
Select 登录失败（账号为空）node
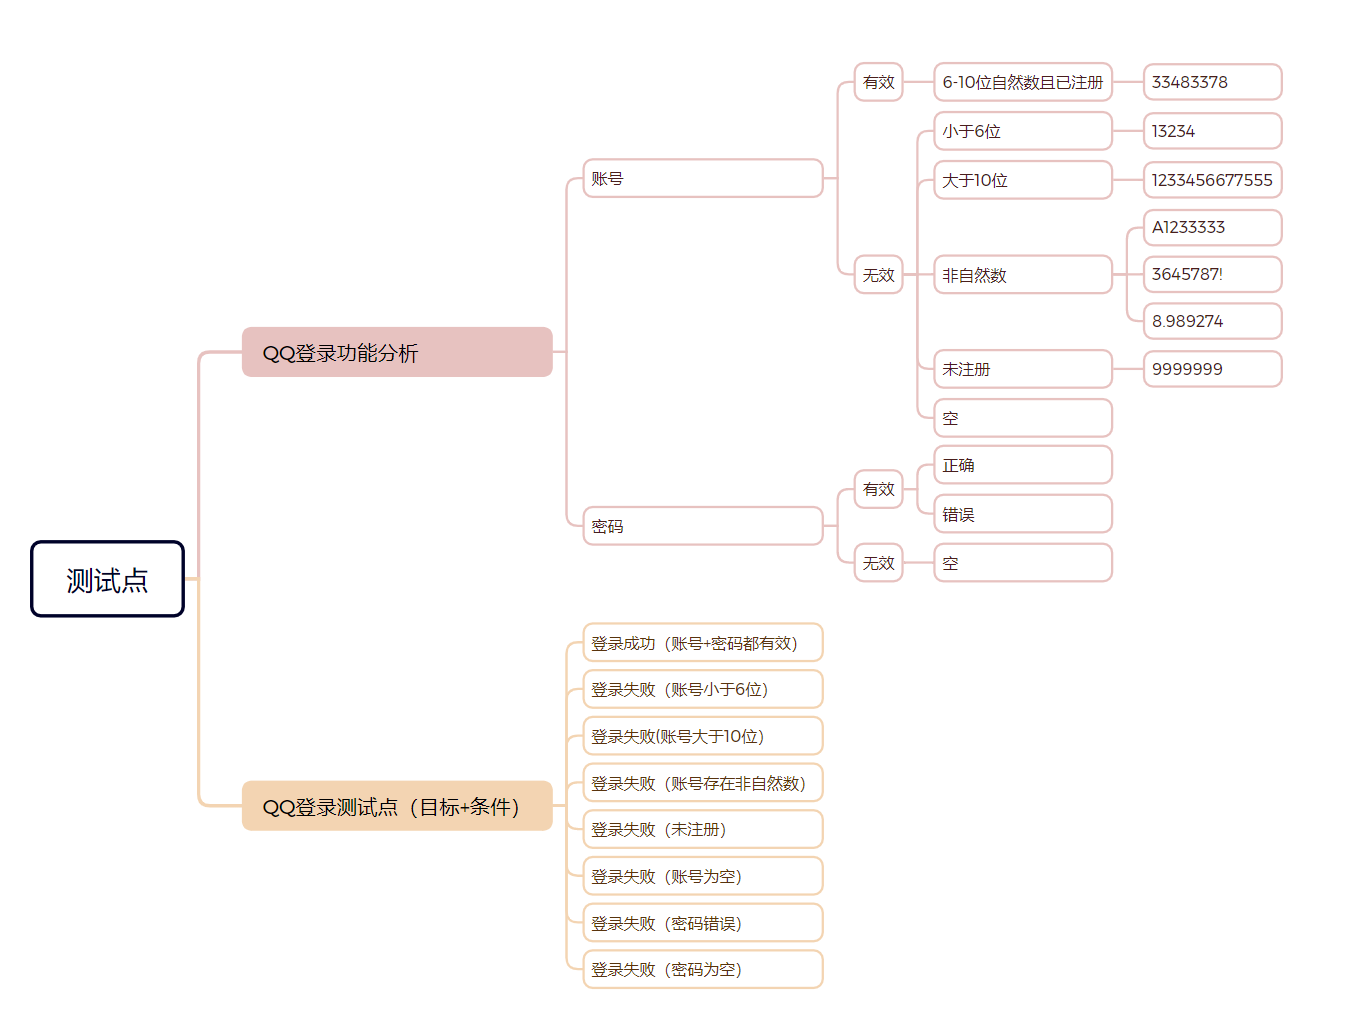click(x=703, y=876)
